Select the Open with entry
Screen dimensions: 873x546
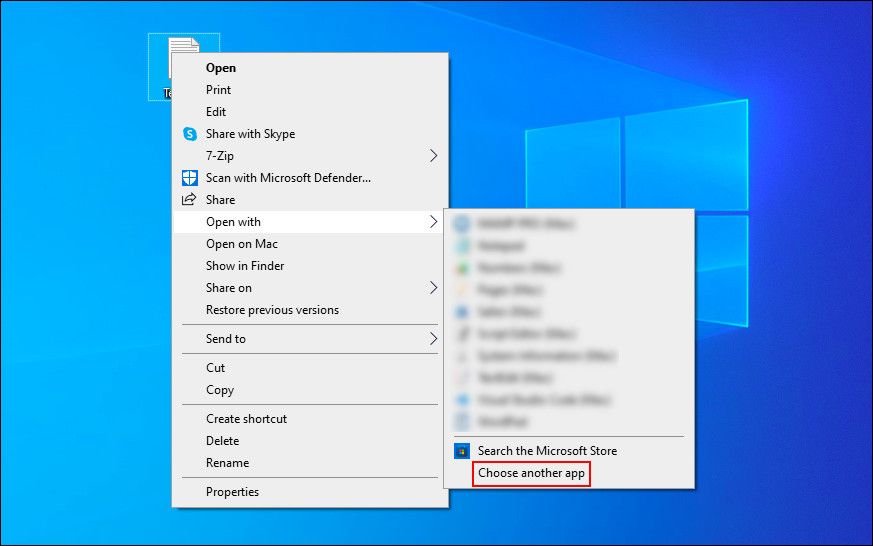[x=310, y=222]
